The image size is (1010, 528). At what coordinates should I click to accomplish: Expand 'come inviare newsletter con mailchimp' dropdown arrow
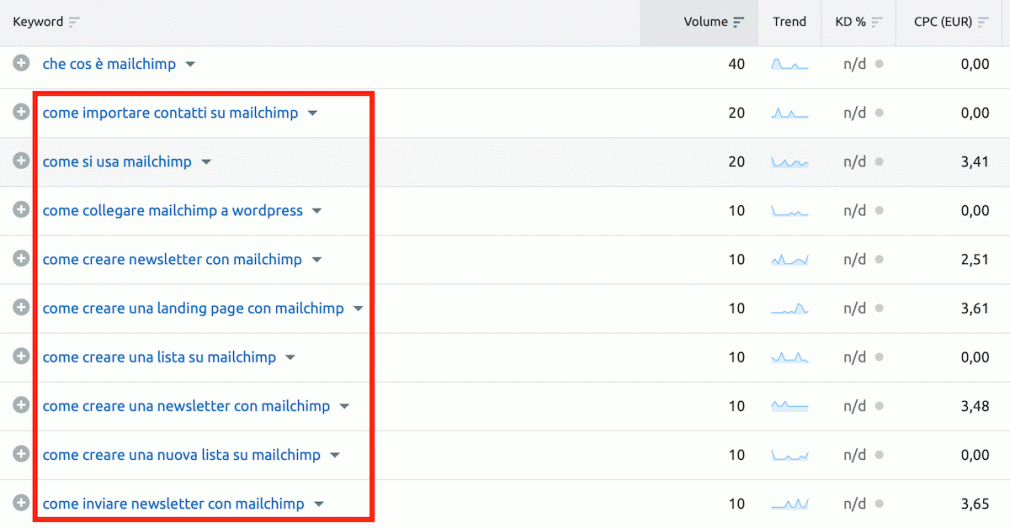point(319,504)
